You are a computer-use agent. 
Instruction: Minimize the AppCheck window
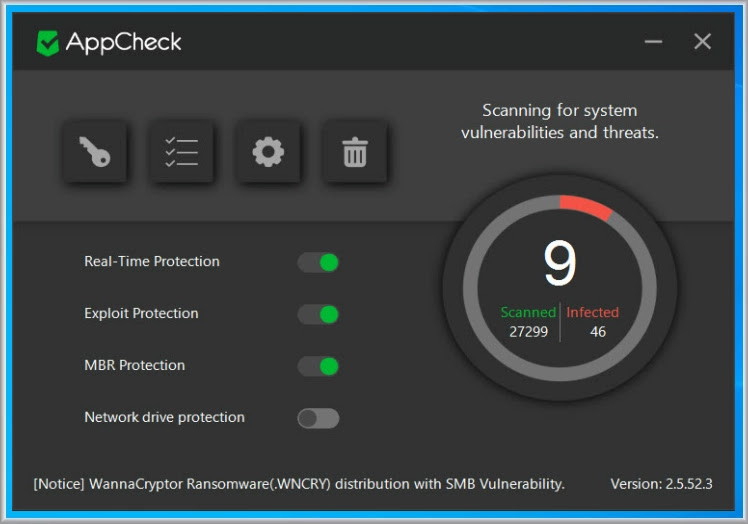(653, 42)
